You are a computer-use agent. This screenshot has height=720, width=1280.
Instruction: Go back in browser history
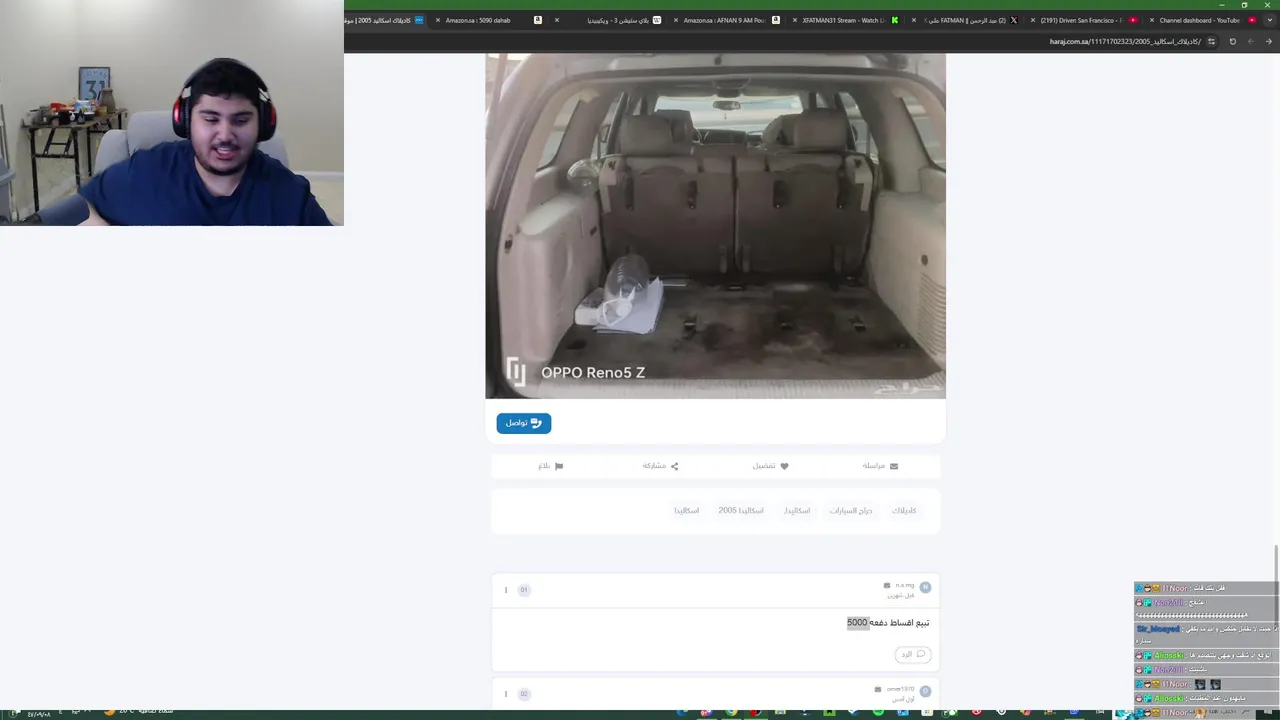[x=1269, y=42]
